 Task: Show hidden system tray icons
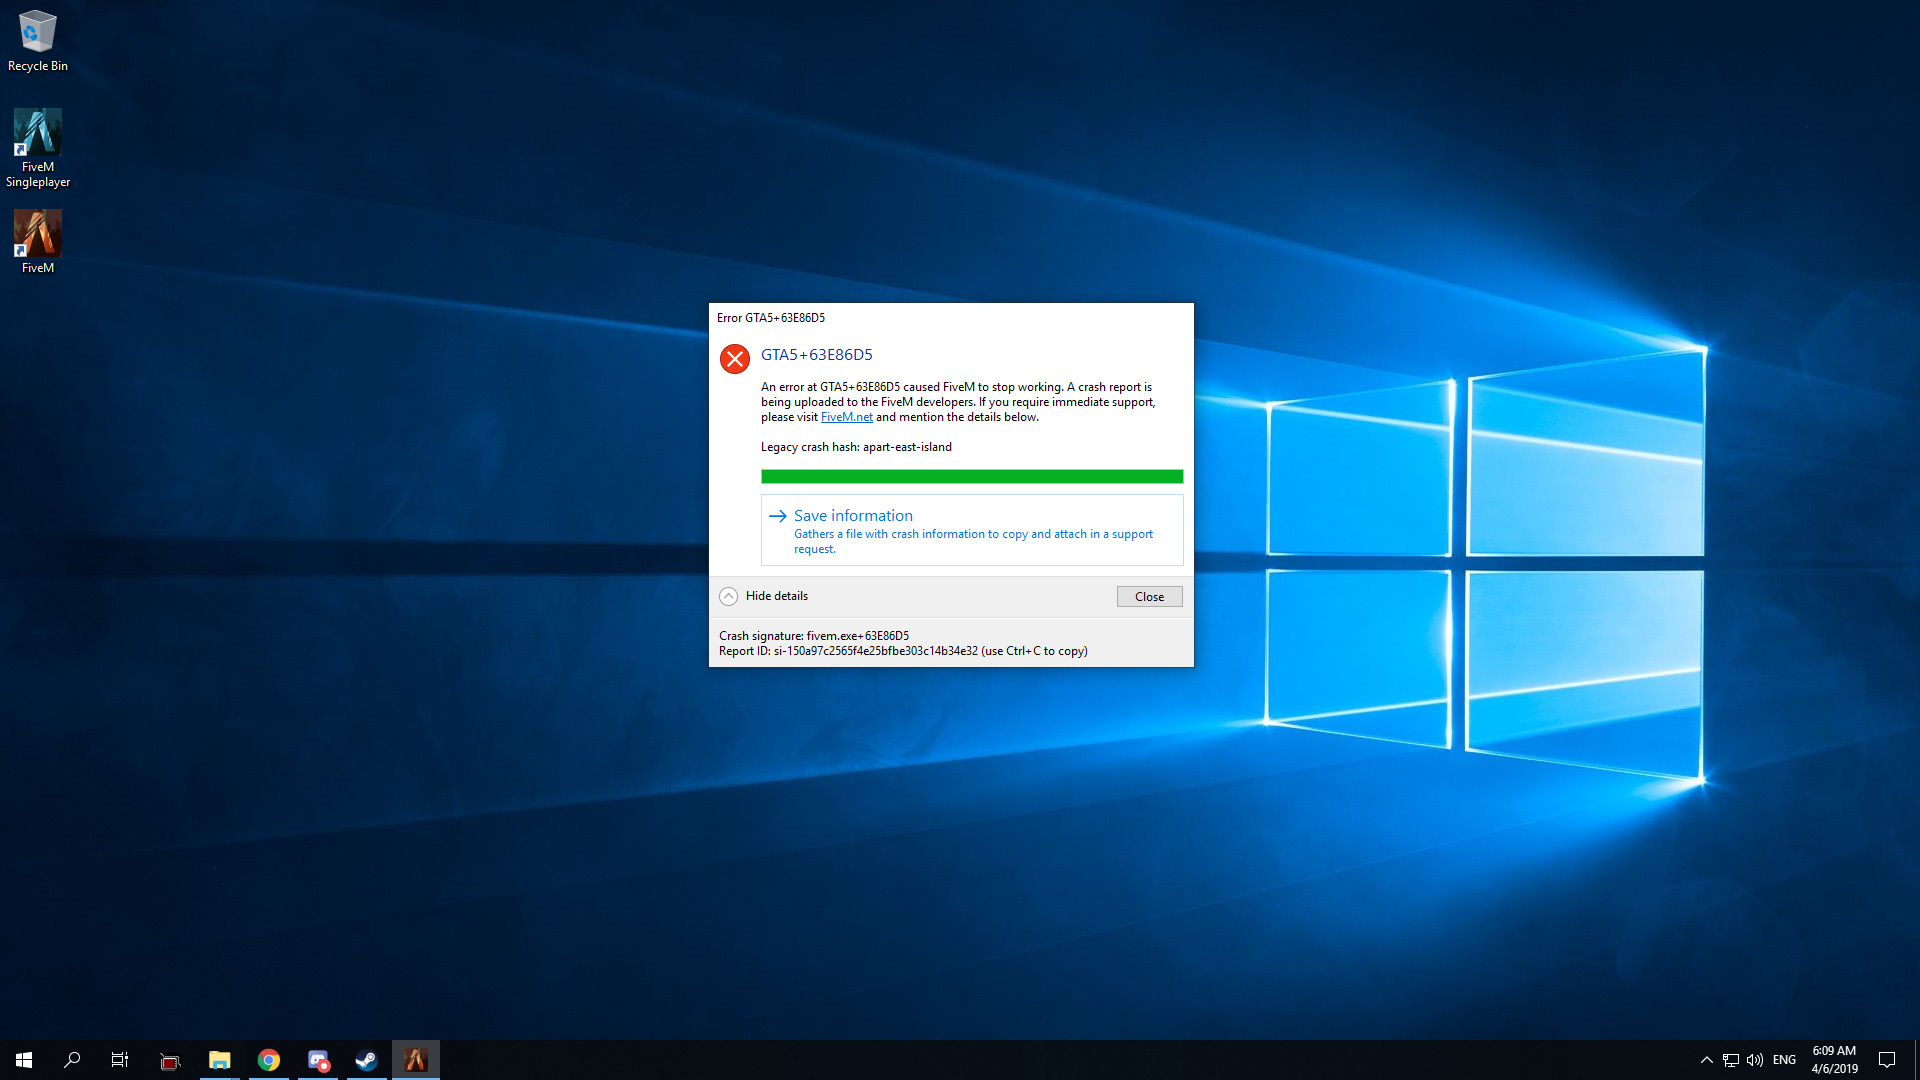tap(1706, 1060)
